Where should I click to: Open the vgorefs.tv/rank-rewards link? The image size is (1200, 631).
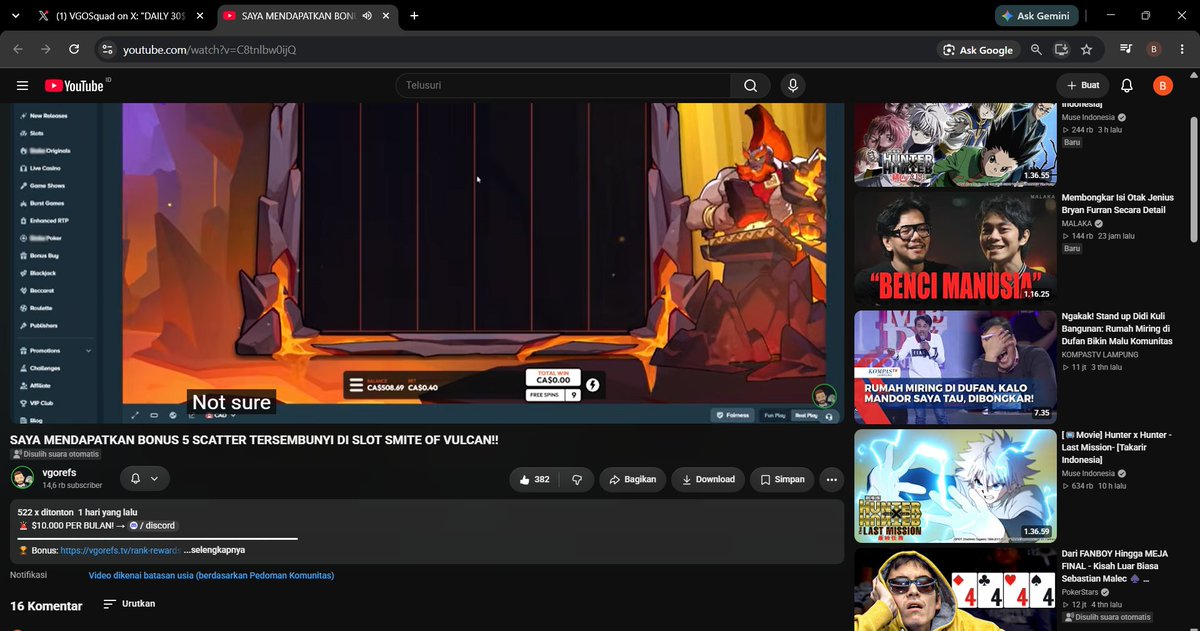120,550
